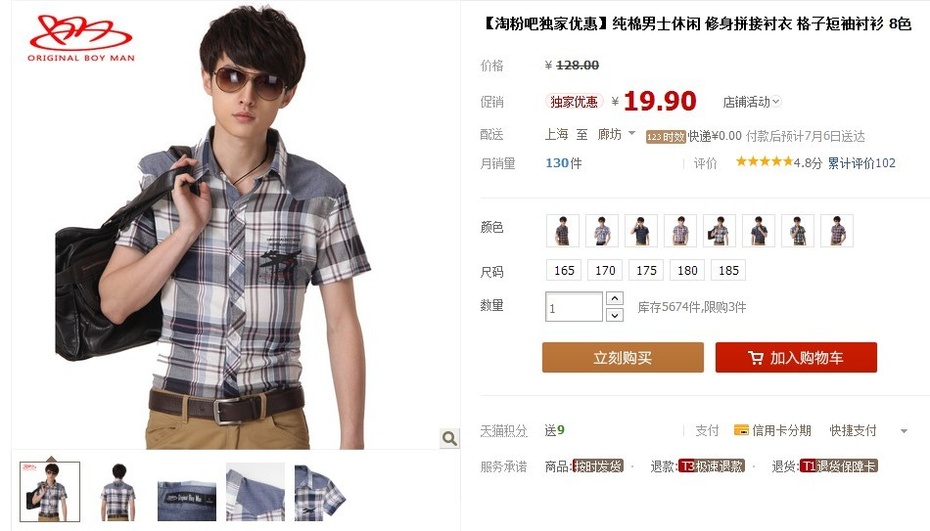Open the 累计评价102 reviews link
The image size is (930, 531).
pyautogui.click(x=862, y=163)
